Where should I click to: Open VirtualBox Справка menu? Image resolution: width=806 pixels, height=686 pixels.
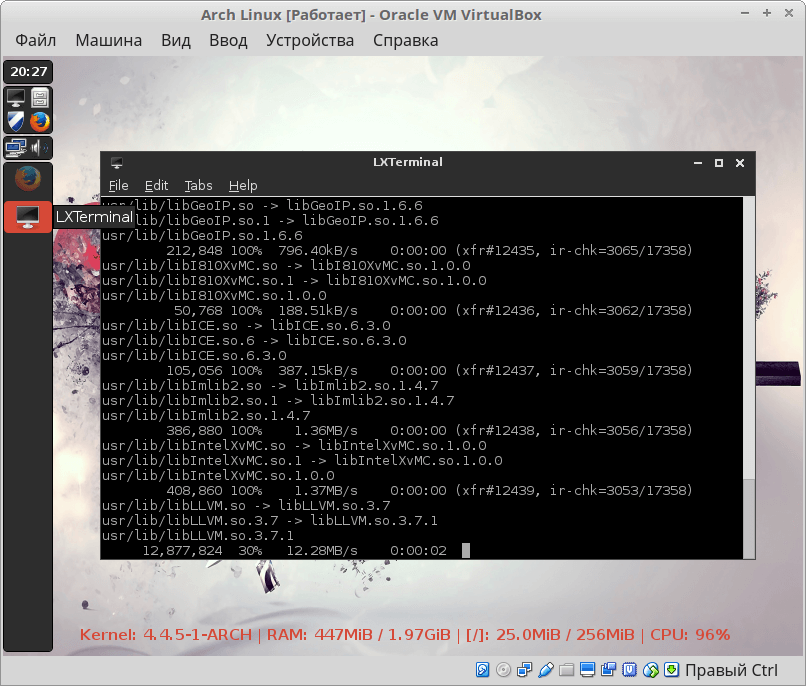tap(405, 41)
